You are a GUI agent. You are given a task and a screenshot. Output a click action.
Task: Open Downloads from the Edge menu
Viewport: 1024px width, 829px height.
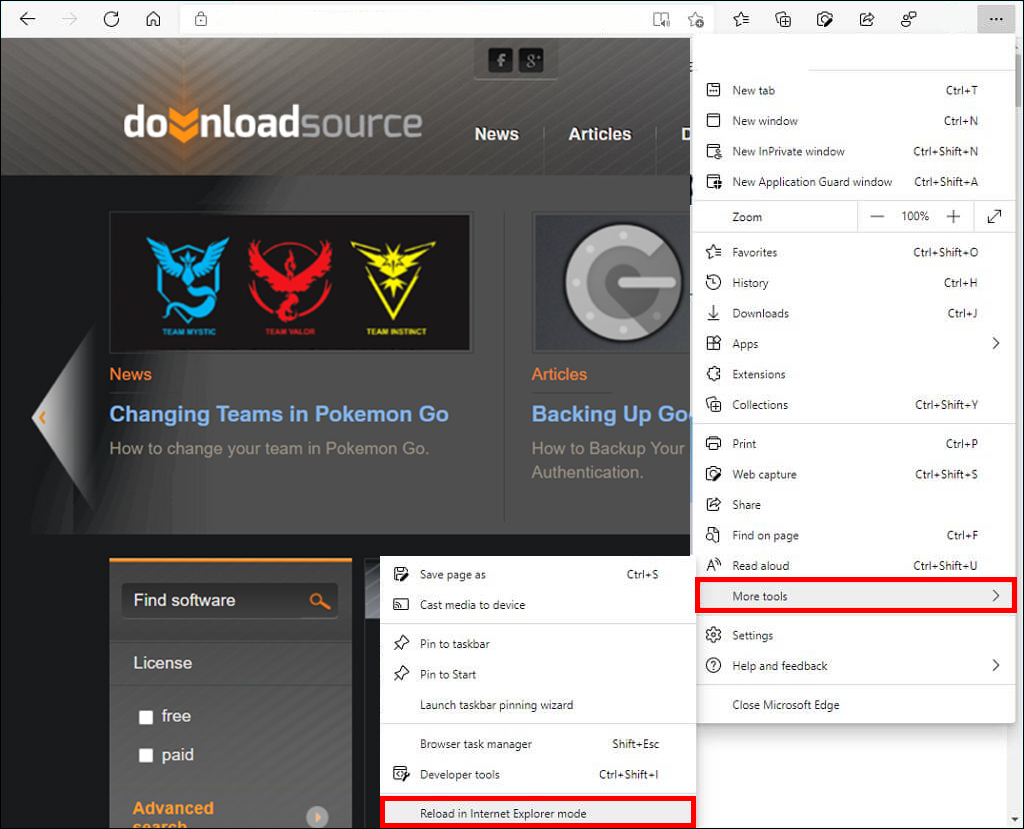pos(854,314)
